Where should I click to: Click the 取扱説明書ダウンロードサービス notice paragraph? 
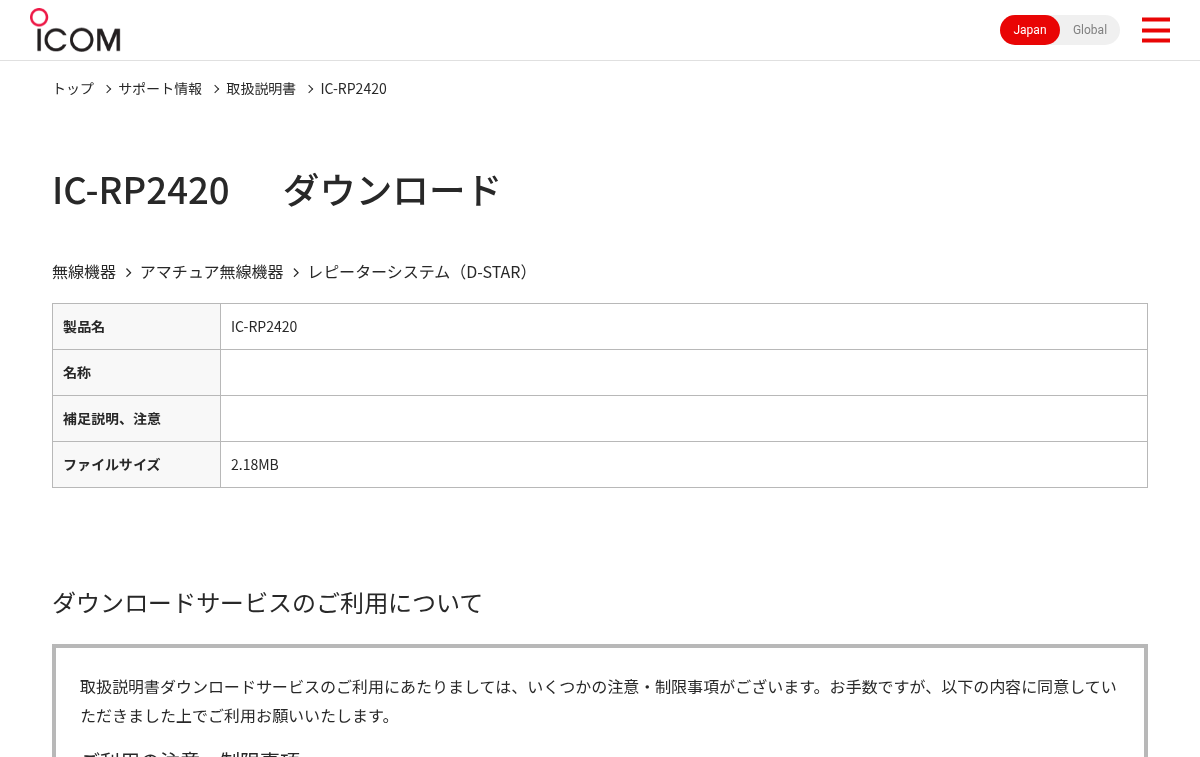pos(598,701)
